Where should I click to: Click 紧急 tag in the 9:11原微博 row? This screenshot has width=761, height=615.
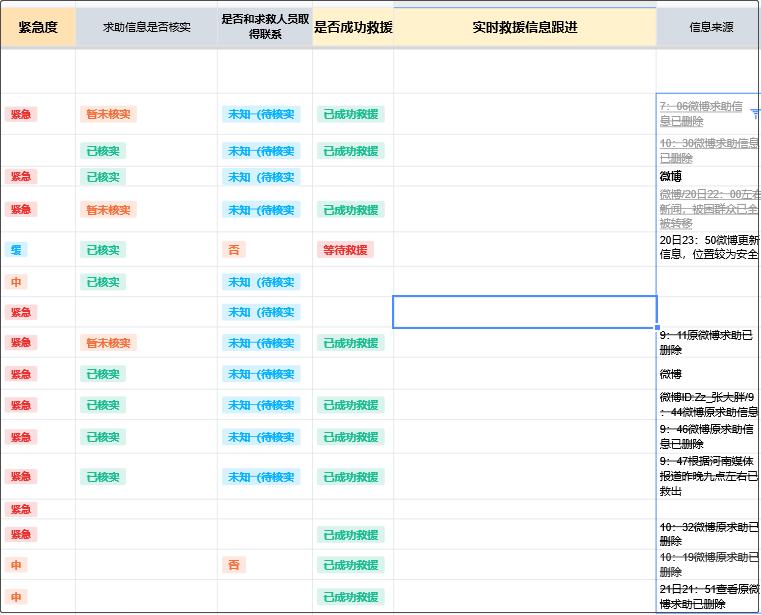(21, 342)
